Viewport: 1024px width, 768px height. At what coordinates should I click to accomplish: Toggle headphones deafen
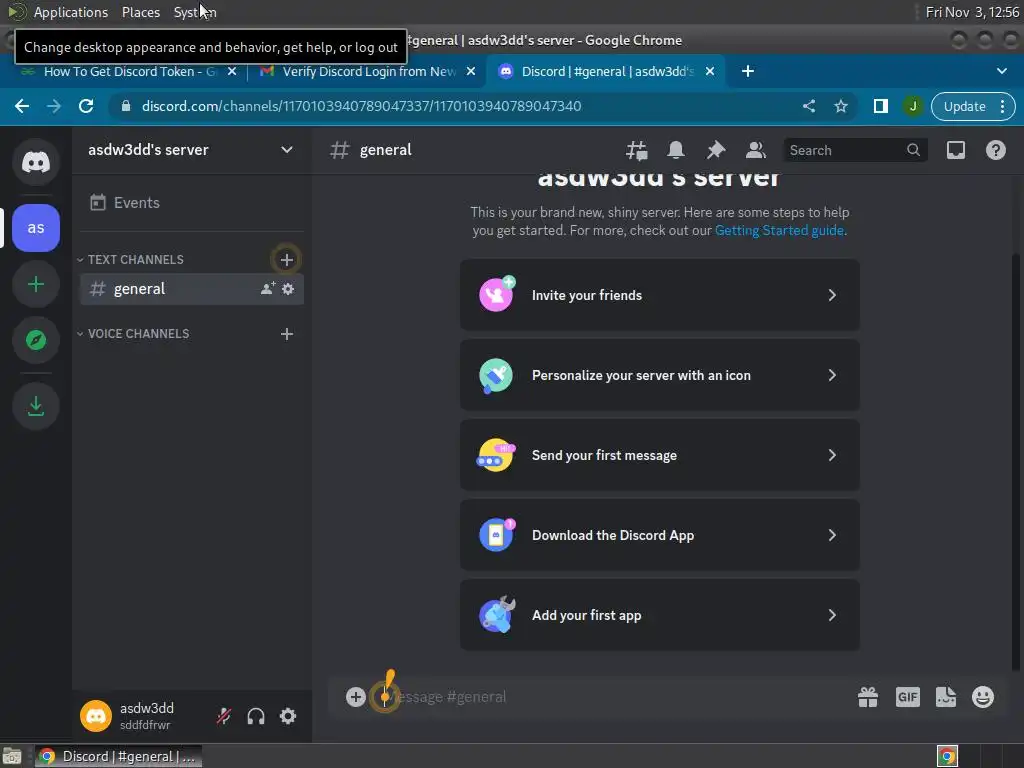click(256, 716)
